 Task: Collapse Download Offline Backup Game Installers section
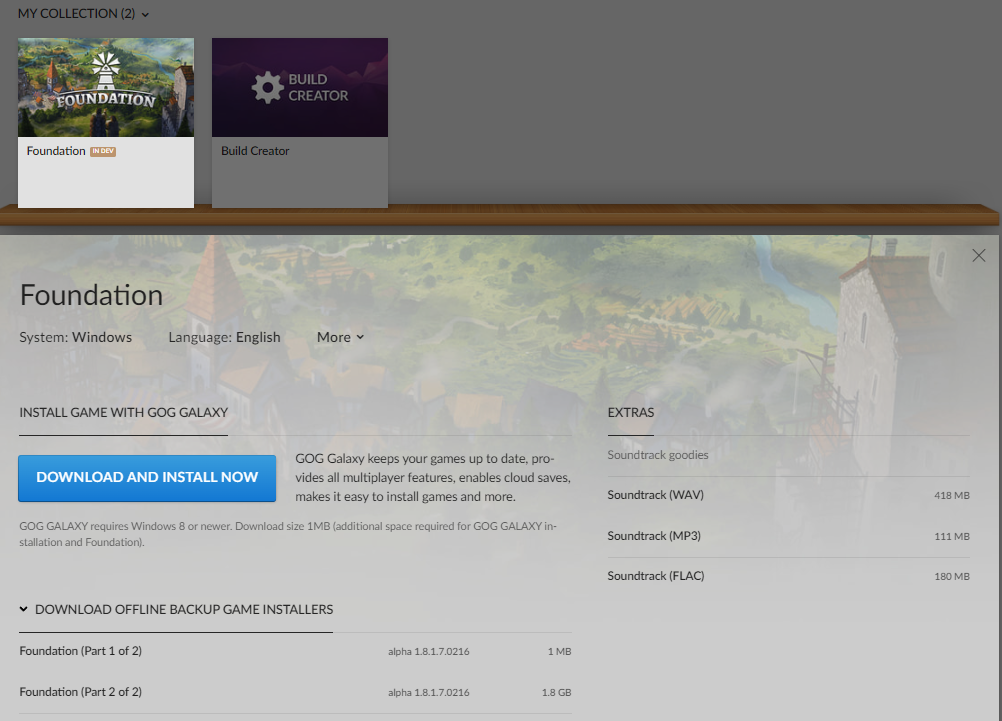(x=176, y=609)
